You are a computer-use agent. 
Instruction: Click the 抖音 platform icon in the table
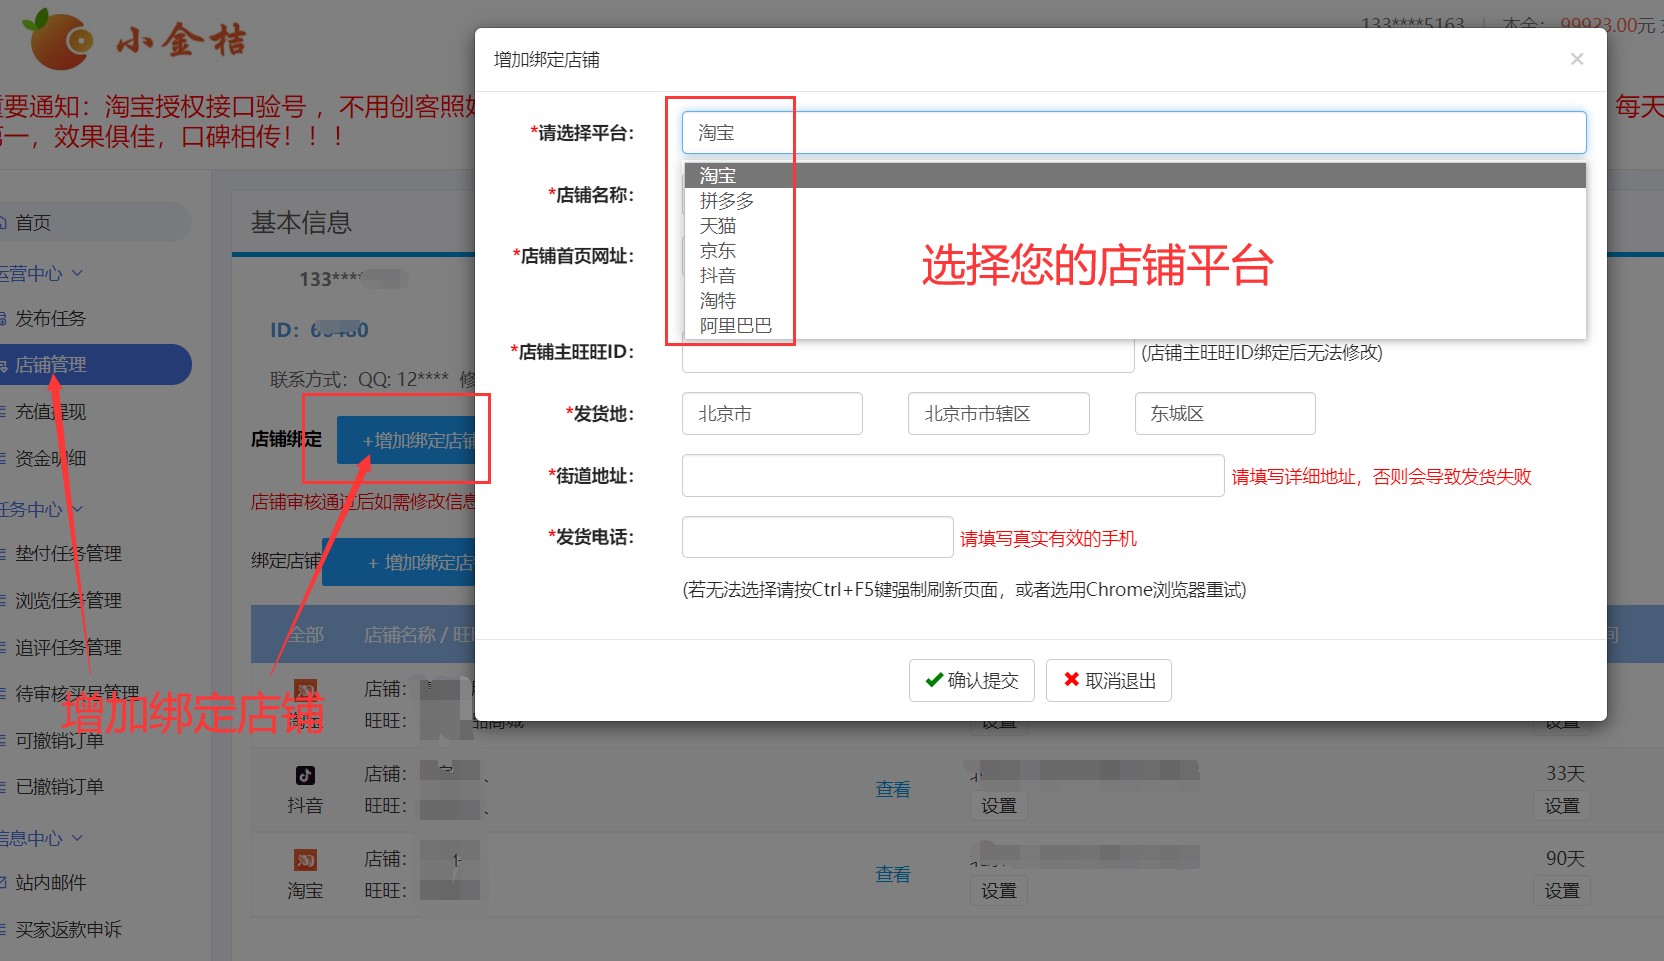point(305,775)
